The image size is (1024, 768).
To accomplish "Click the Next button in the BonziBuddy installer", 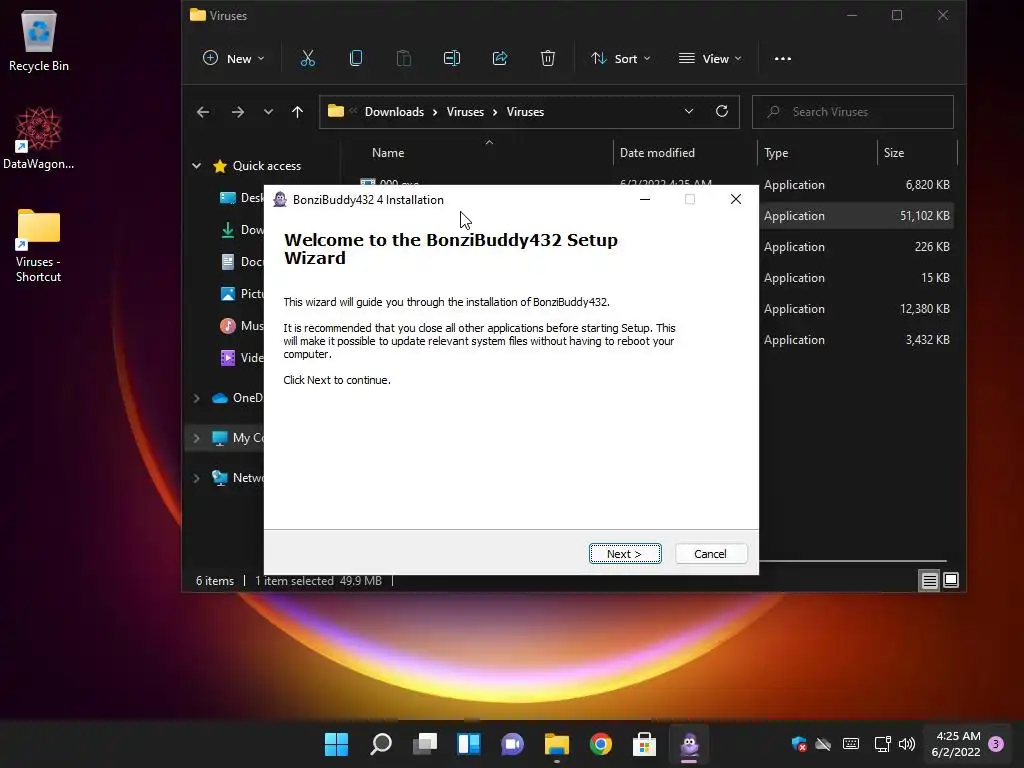I will pyautogui.click(x=625, y=554).
